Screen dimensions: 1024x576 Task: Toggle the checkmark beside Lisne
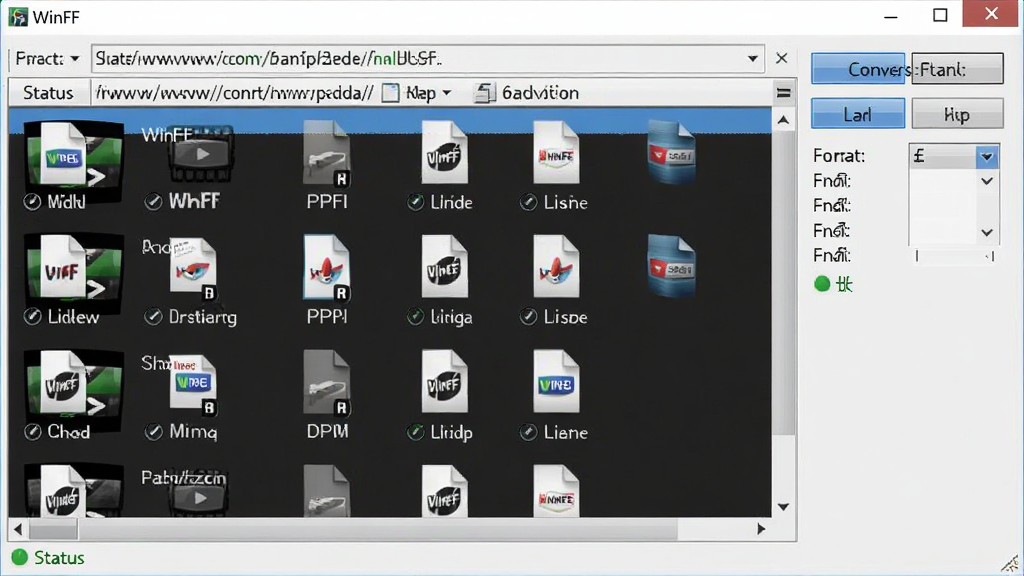[x=528, y=202]
